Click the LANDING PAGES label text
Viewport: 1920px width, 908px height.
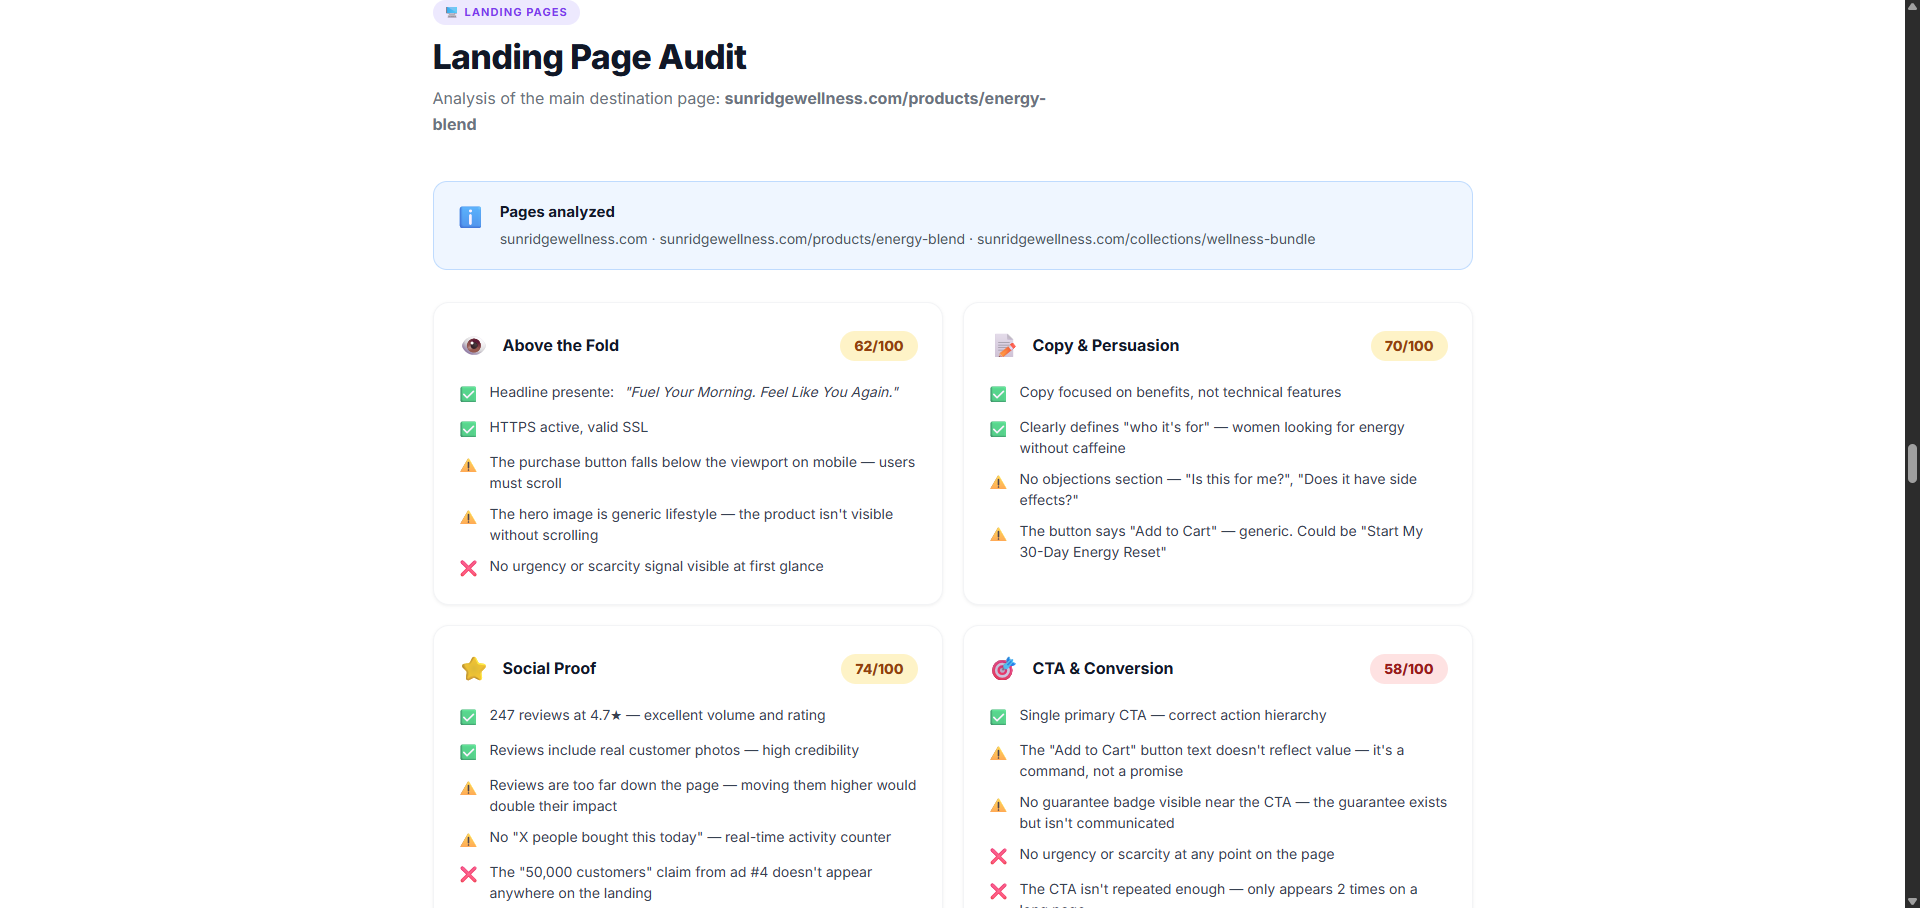[x=515, y=12]
